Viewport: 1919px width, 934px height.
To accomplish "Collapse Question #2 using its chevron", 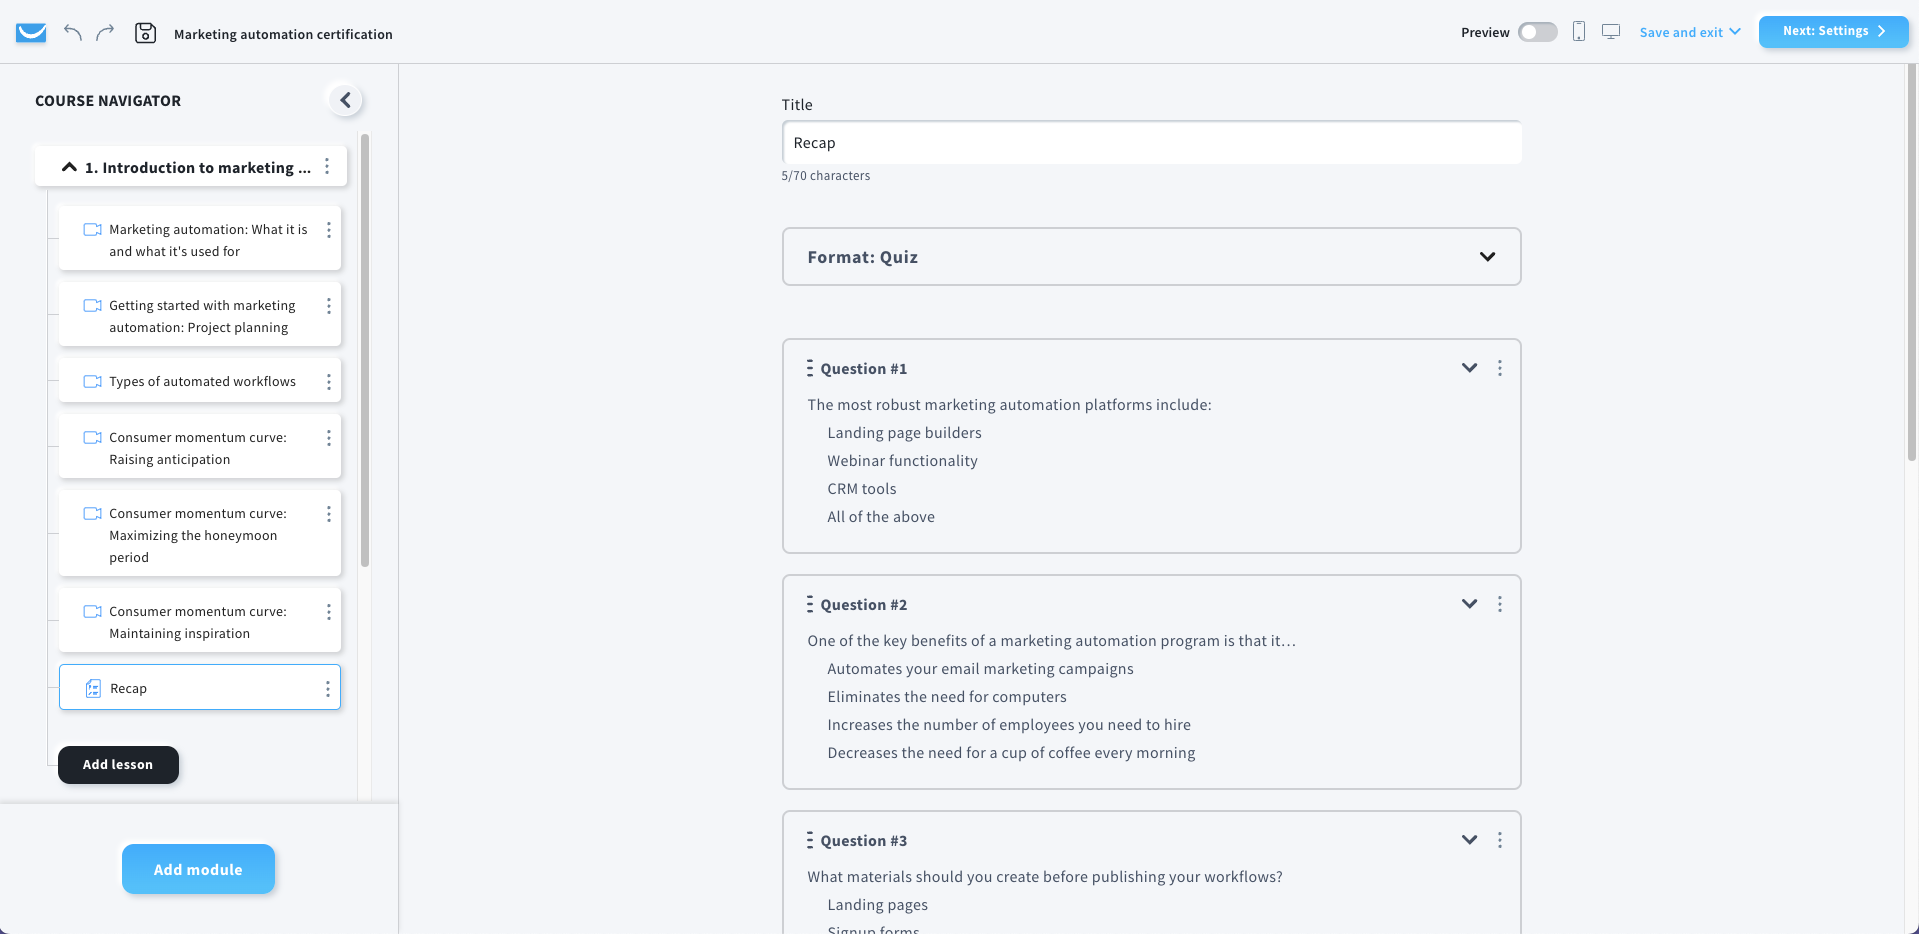I will [1469, 604].
